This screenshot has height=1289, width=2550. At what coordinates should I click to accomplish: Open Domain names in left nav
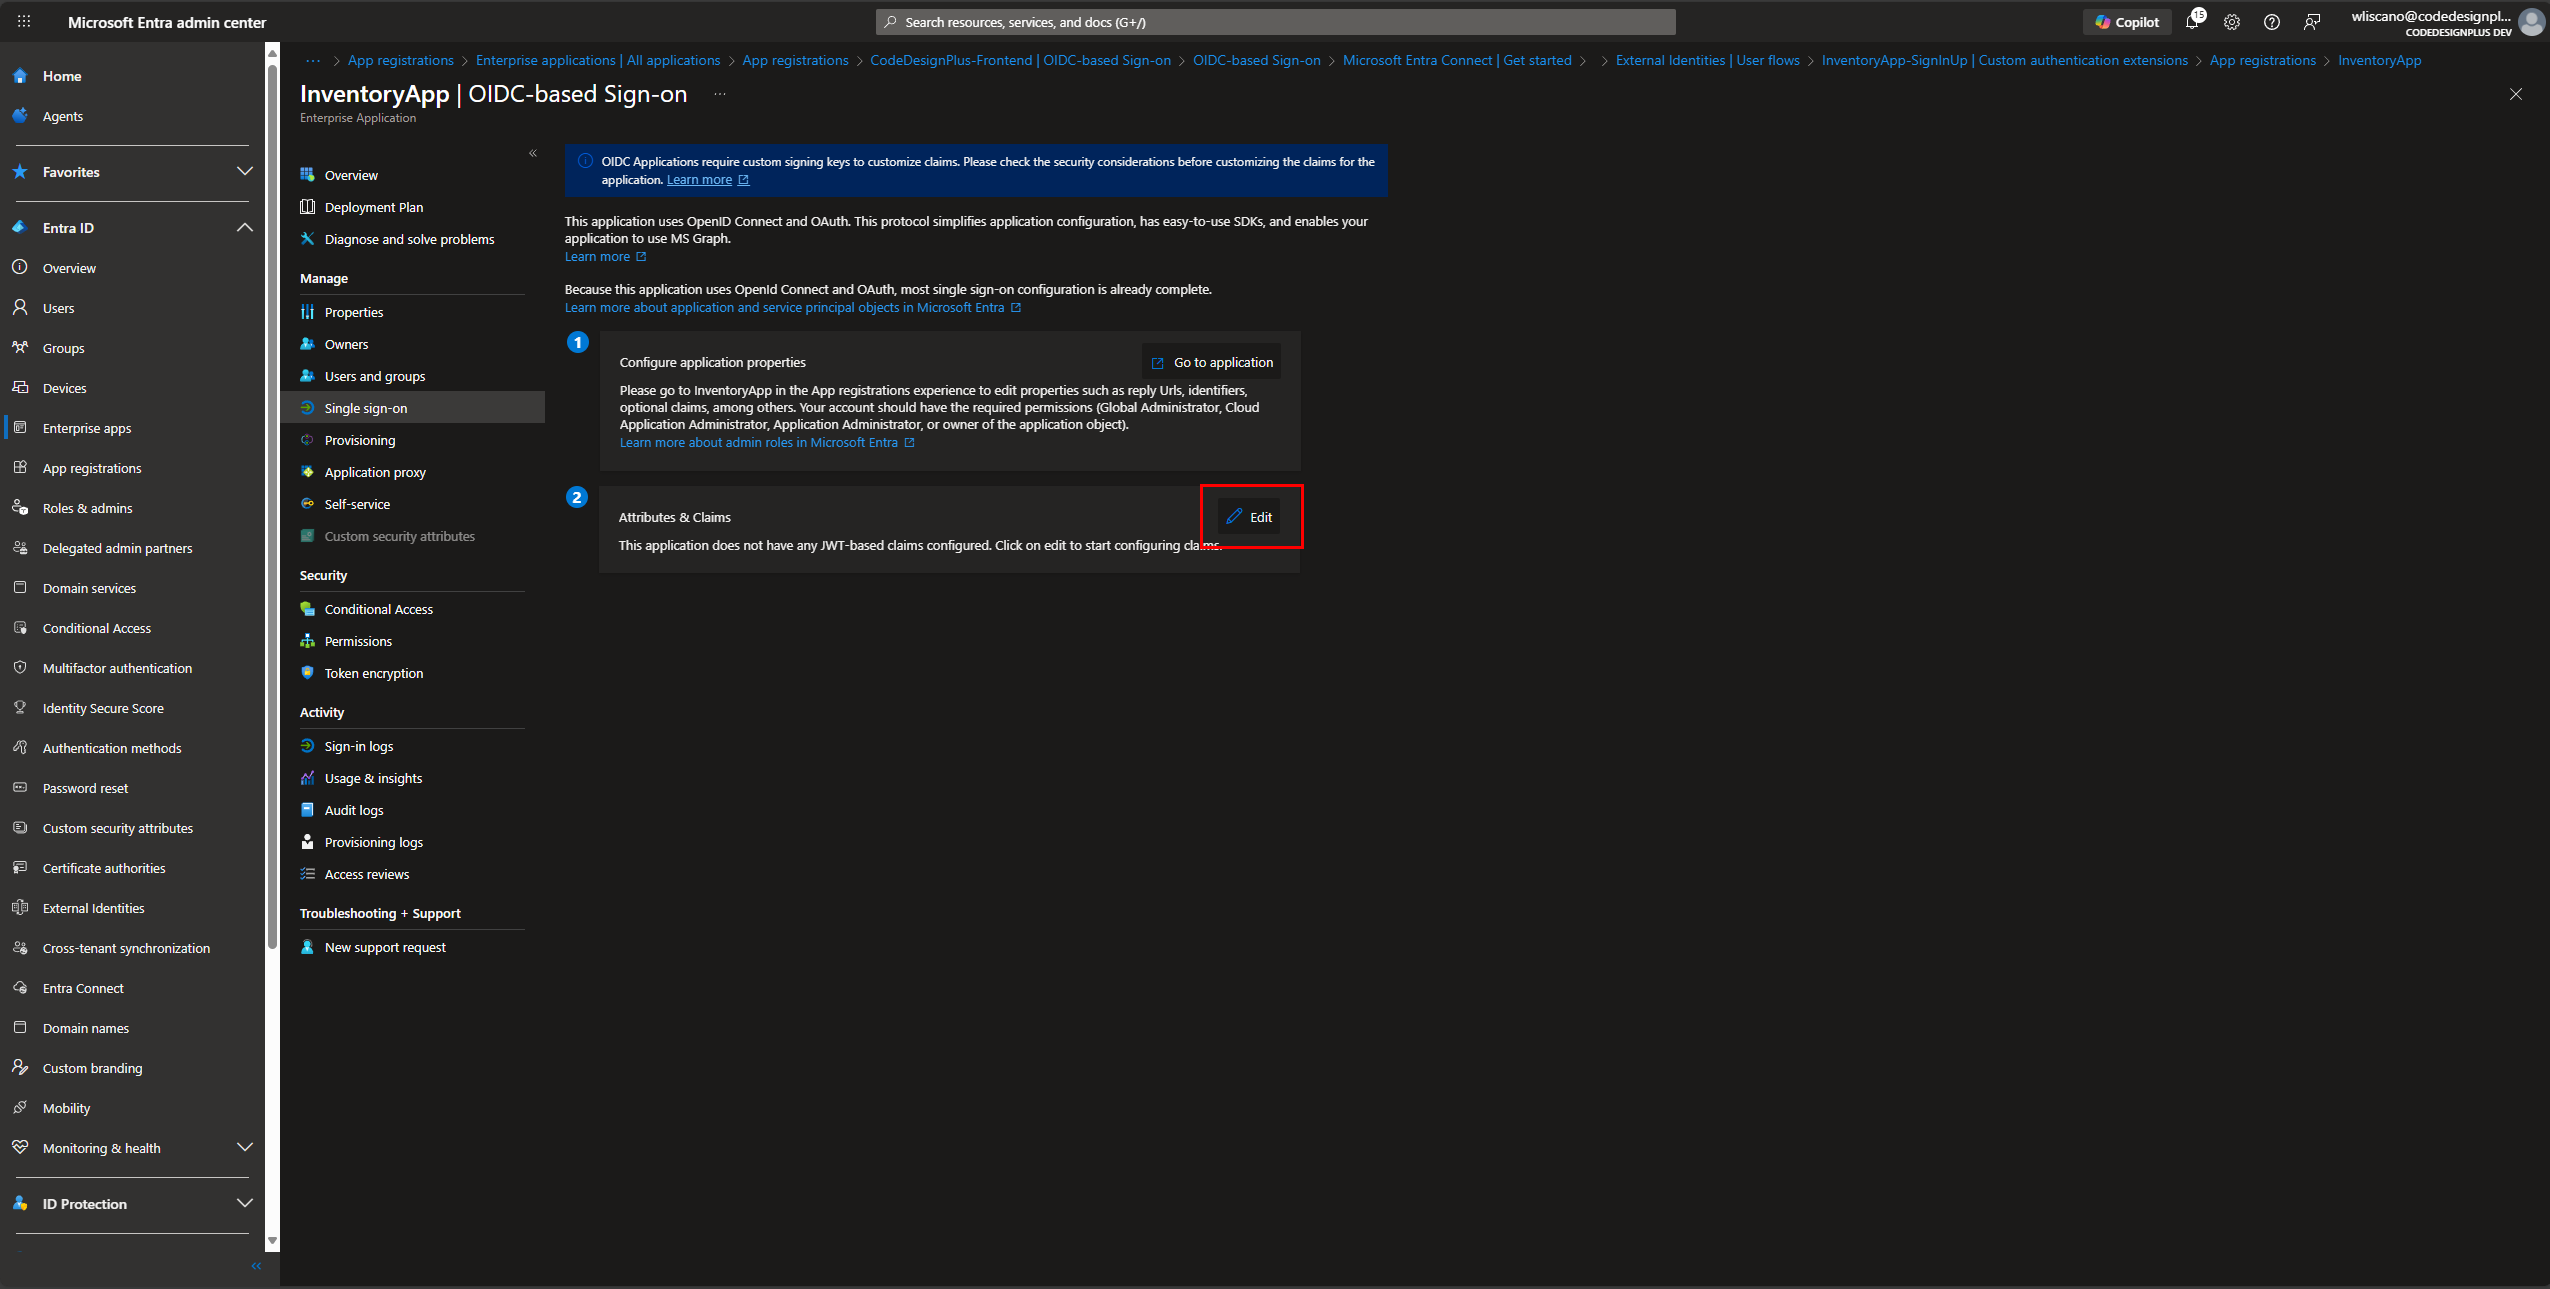click(x=86, y=1028)
